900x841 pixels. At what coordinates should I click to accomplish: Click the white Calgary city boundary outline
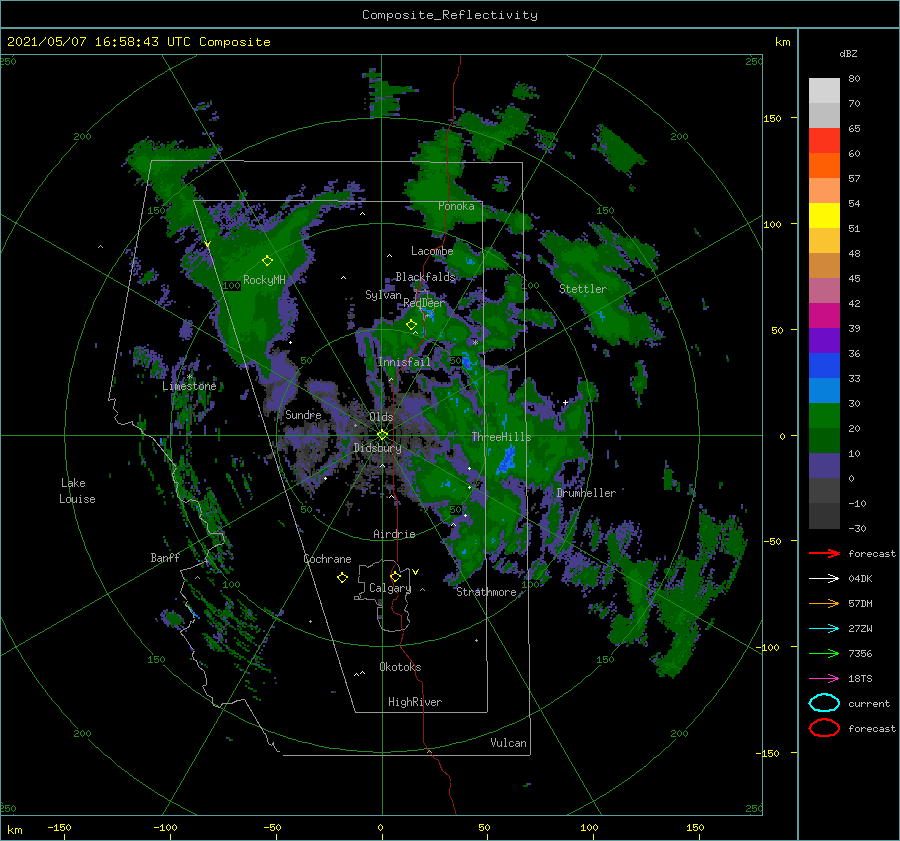pos(383,597)
